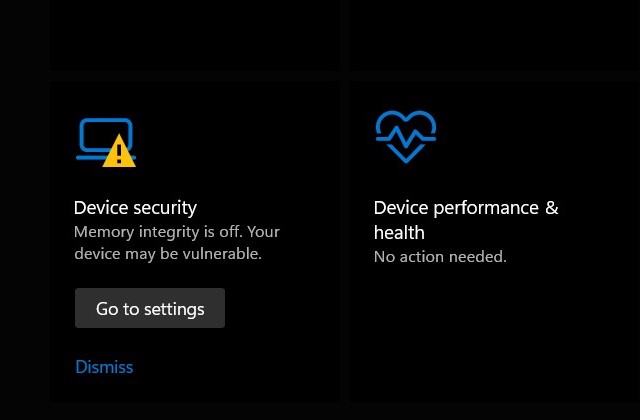Viewport: 640px width, 420px height.
Task: Dismiss the Device security warning
Action: (104, 367)
